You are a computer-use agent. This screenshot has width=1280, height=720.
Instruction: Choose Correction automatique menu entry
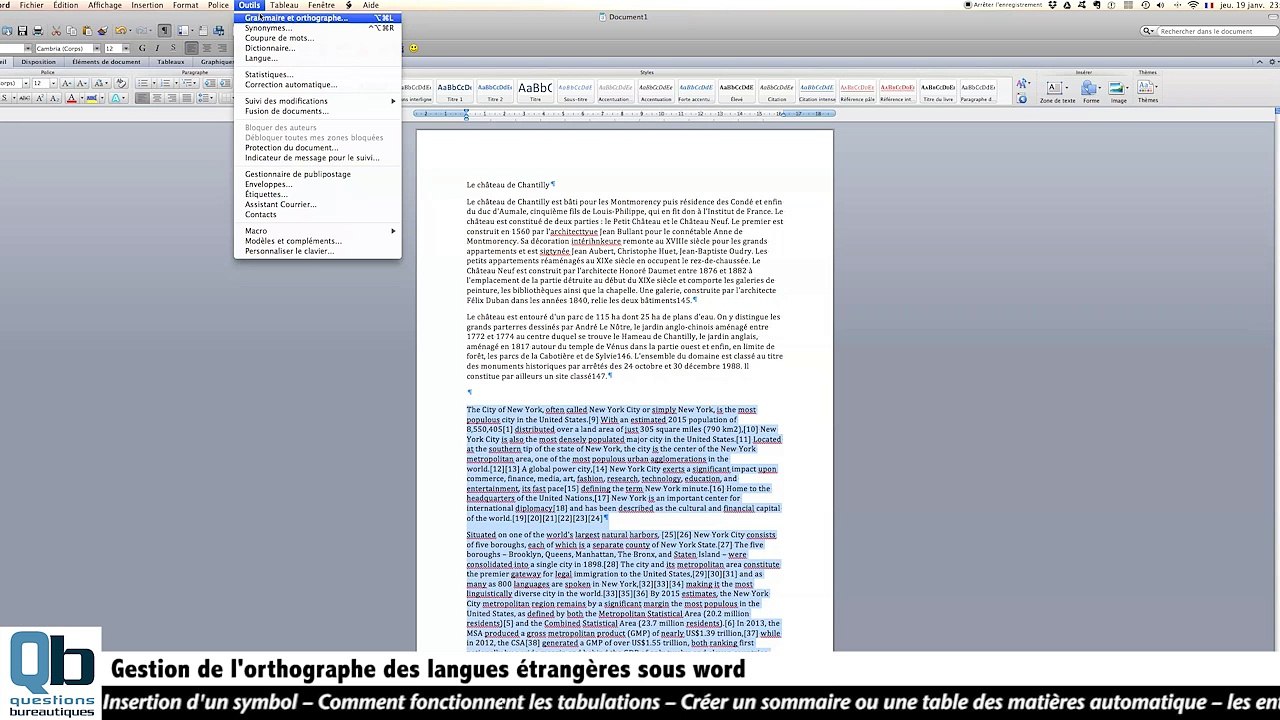tap(318, 84)
